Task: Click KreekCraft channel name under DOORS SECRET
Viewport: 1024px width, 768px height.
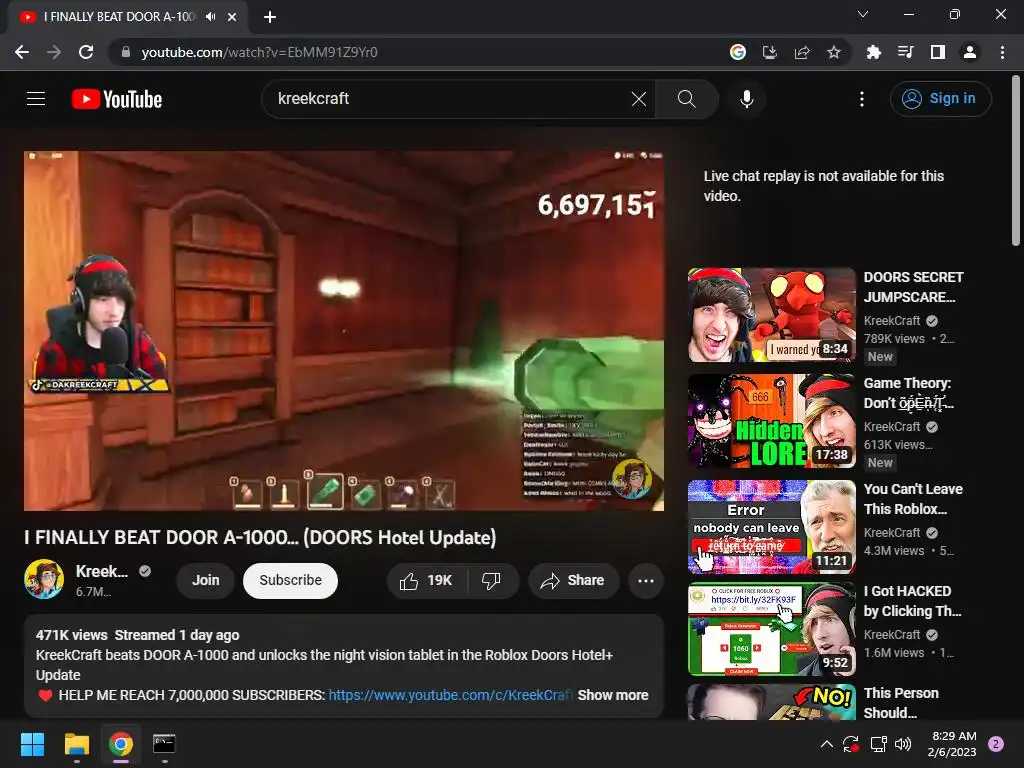Action: [x=891, y=321]
